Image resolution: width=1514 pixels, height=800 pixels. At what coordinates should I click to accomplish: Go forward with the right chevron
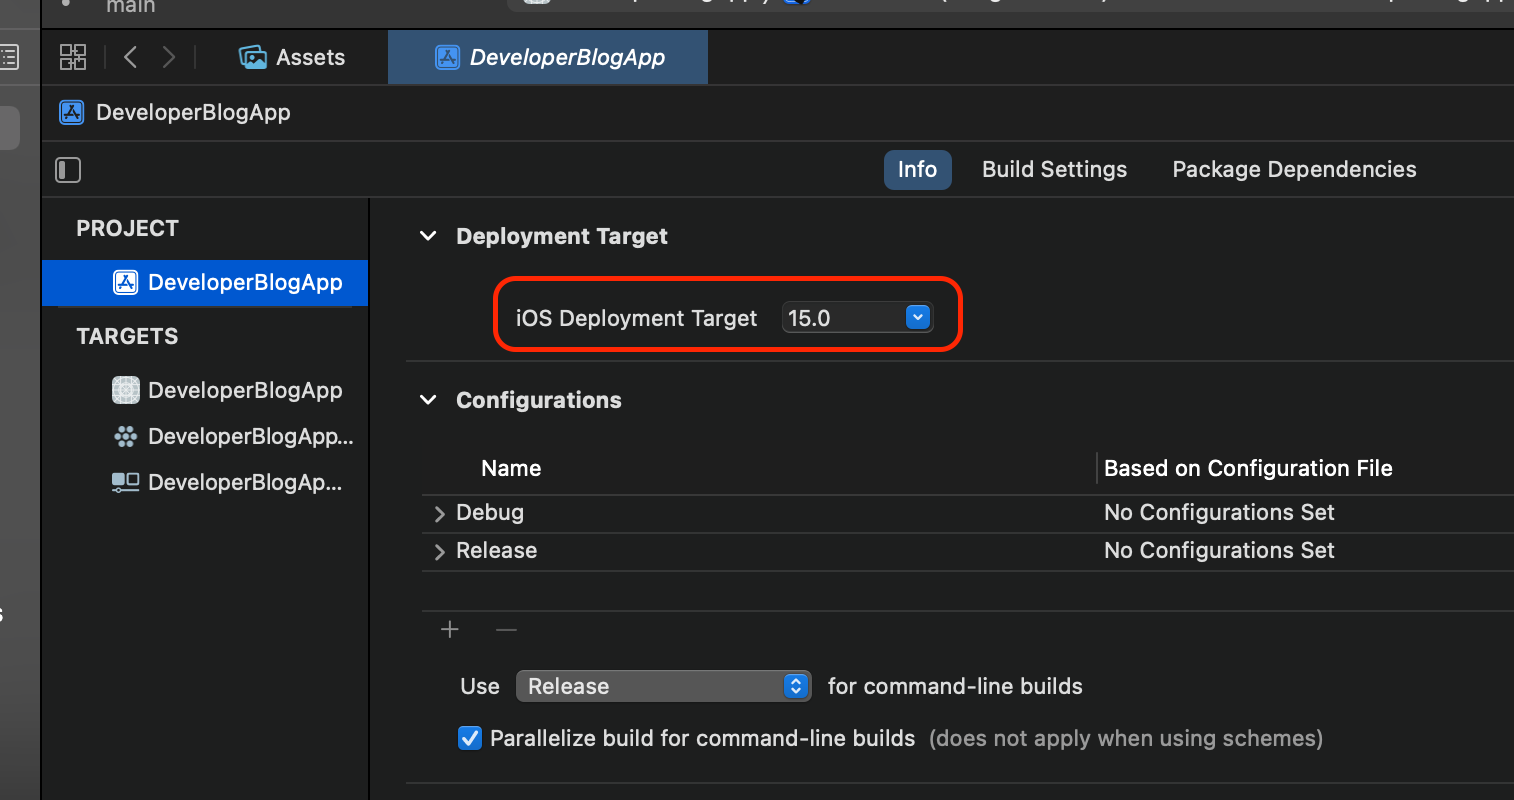pos(169,57)
